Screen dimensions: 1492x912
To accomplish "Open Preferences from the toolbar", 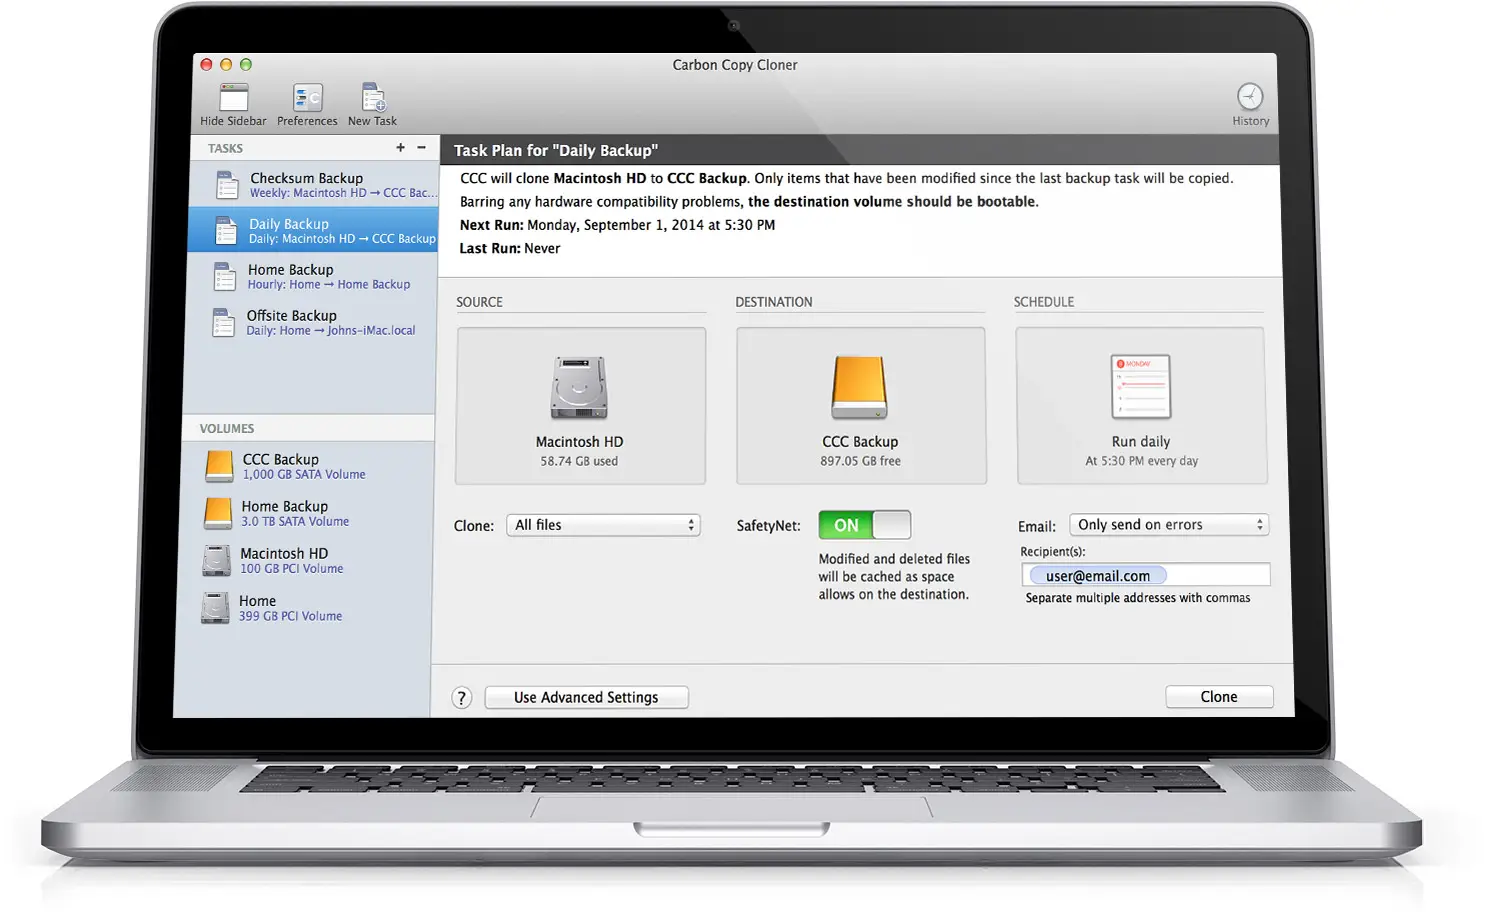I will [308, 98].
